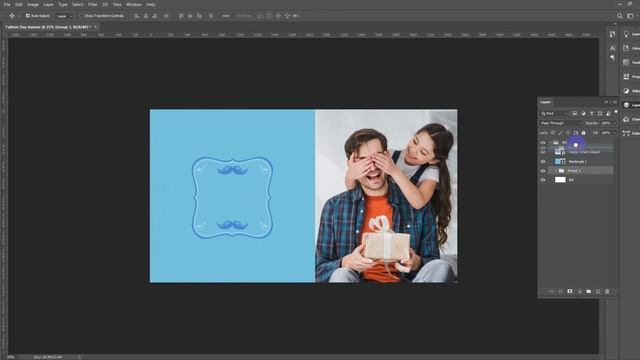Open the Libraries panel icon
640x360 pixels.
[627, 48]
